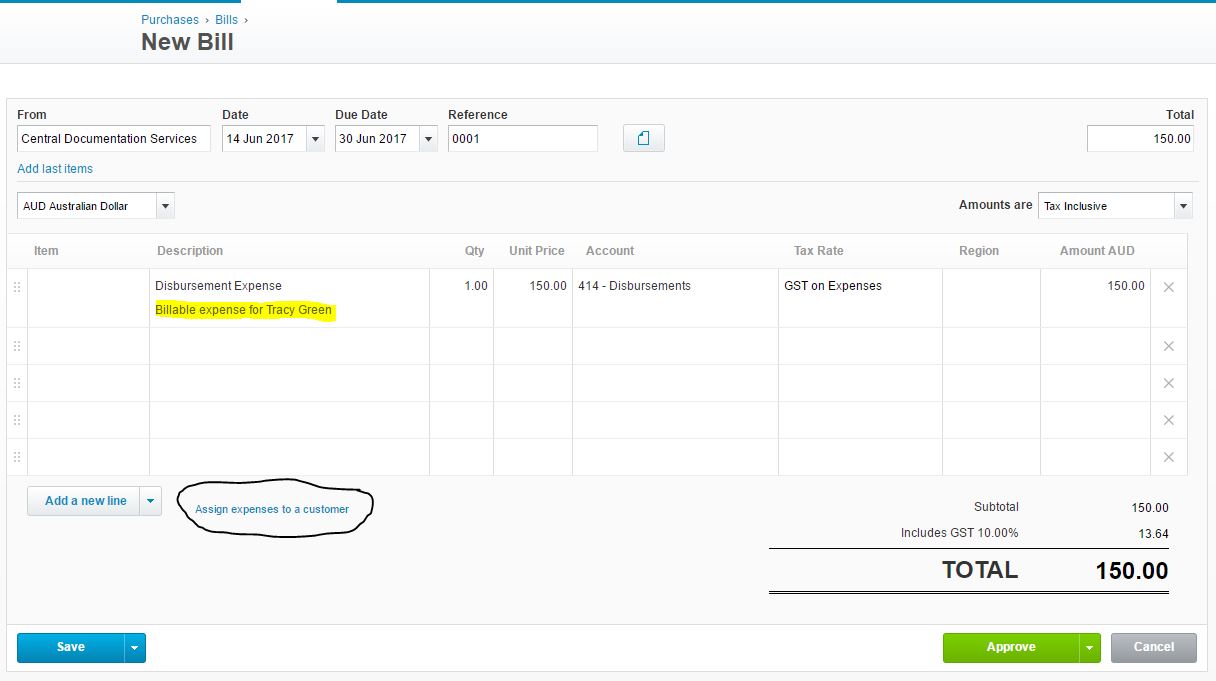Screen dimensions: 1216x681
Task: Navigate to Bills in the breadcrumb
Action: pyautogui.click(x=226, y=20)
